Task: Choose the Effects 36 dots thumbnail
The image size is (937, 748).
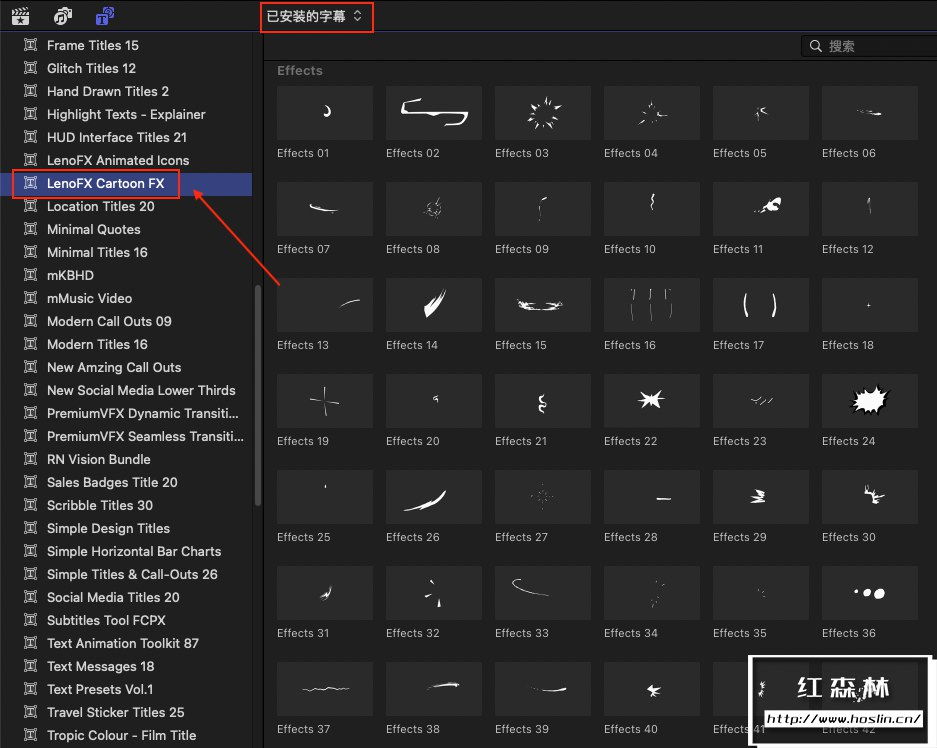Action: (869, 593)
